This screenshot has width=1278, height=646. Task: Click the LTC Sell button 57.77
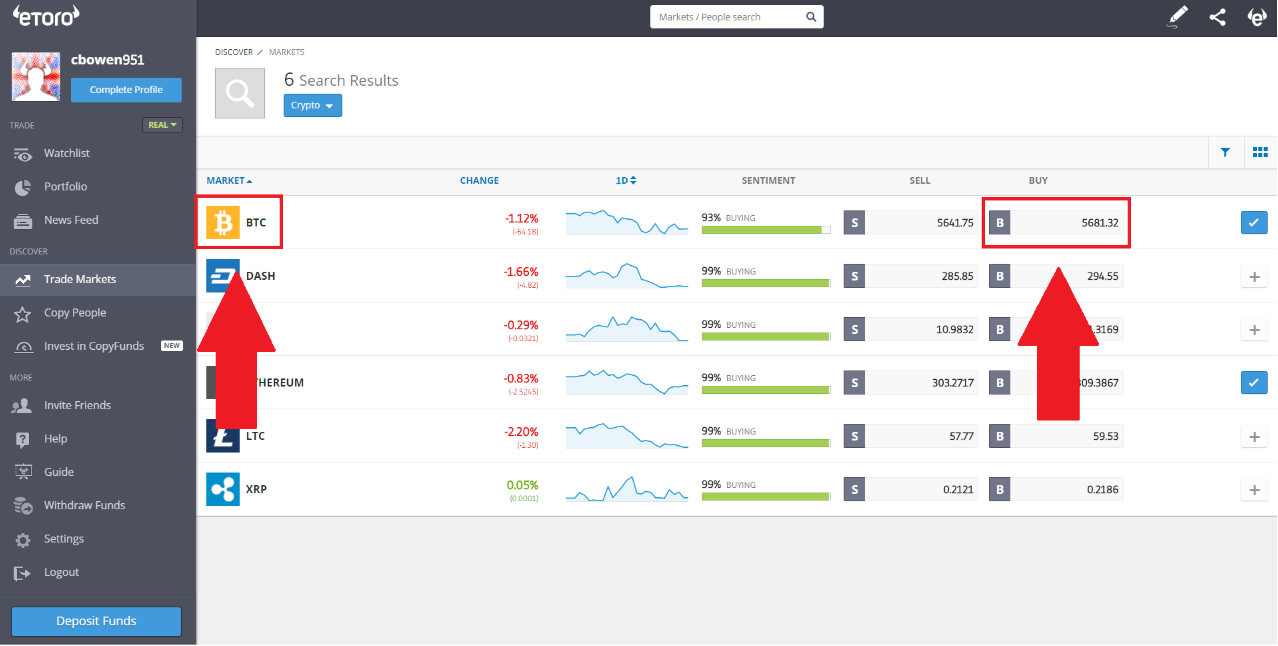[911, 436]
